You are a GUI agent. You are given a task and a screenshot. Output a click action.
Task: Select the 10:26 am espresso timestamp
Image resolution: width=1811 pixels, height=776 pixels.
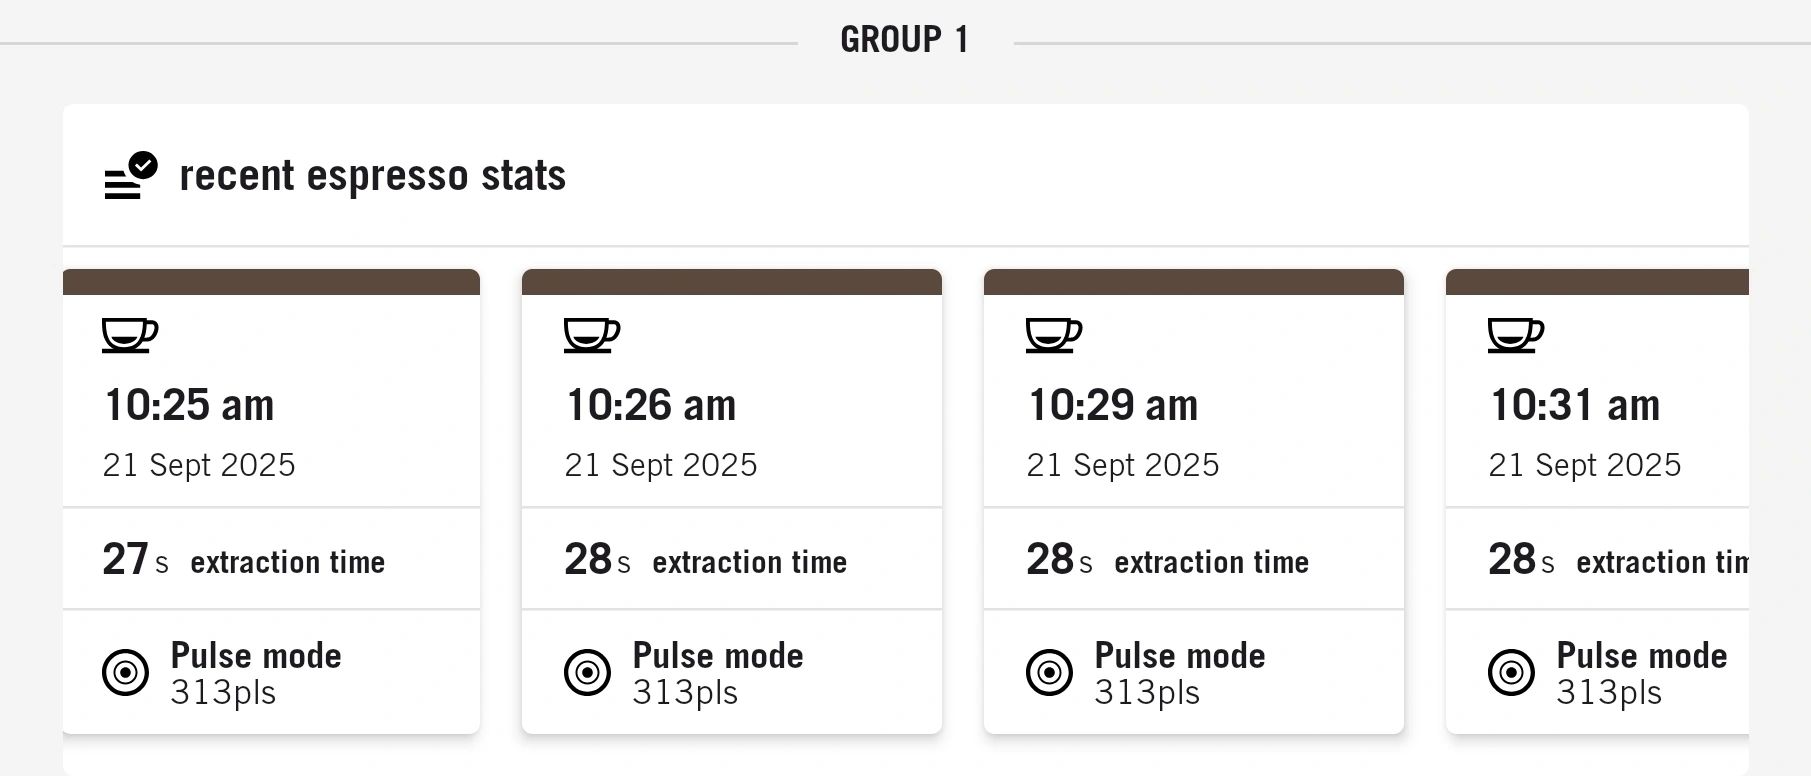tap(651, 405)
